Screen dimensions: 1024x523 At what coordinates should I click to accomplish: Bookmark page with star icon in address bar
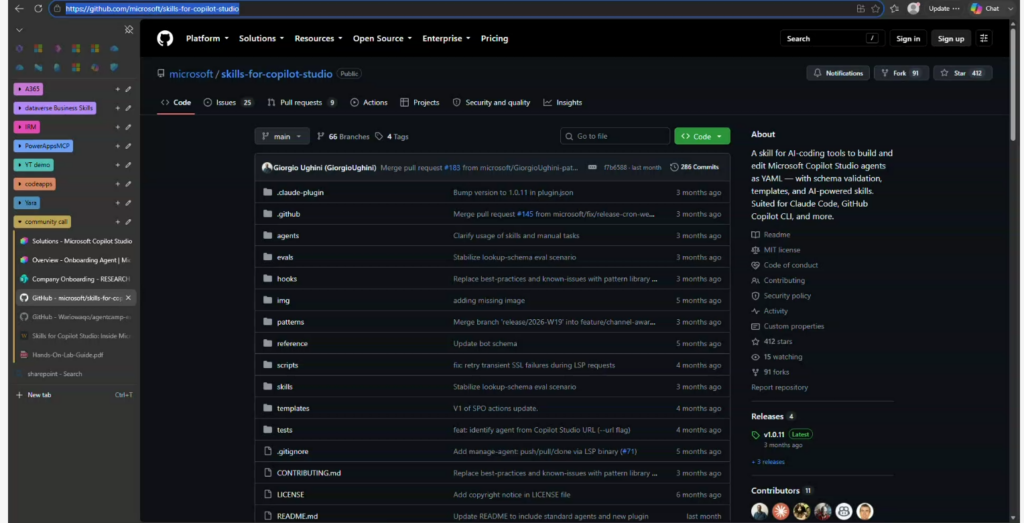coord(875,8)
